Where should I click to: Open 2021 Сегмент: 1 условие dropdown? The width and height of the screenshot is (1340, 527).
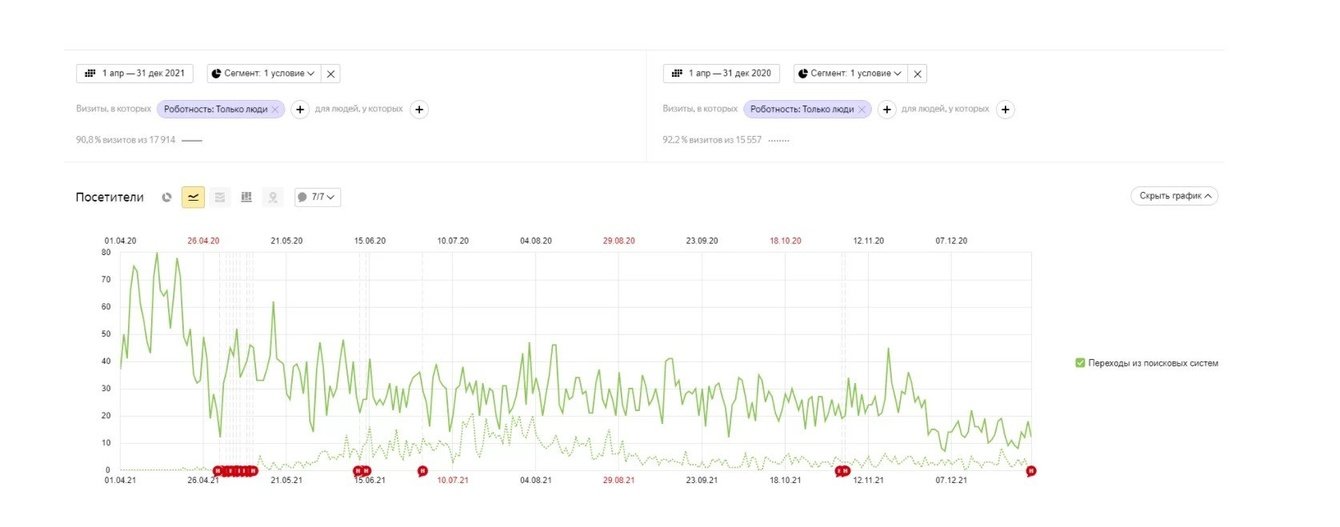click(264, 73)
